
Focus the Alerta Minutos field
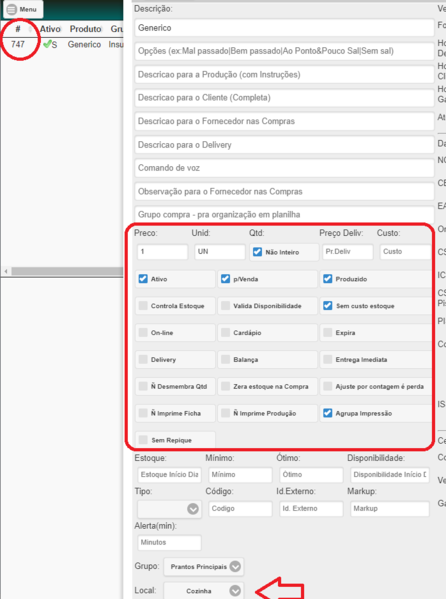click(x=169, y=542)
